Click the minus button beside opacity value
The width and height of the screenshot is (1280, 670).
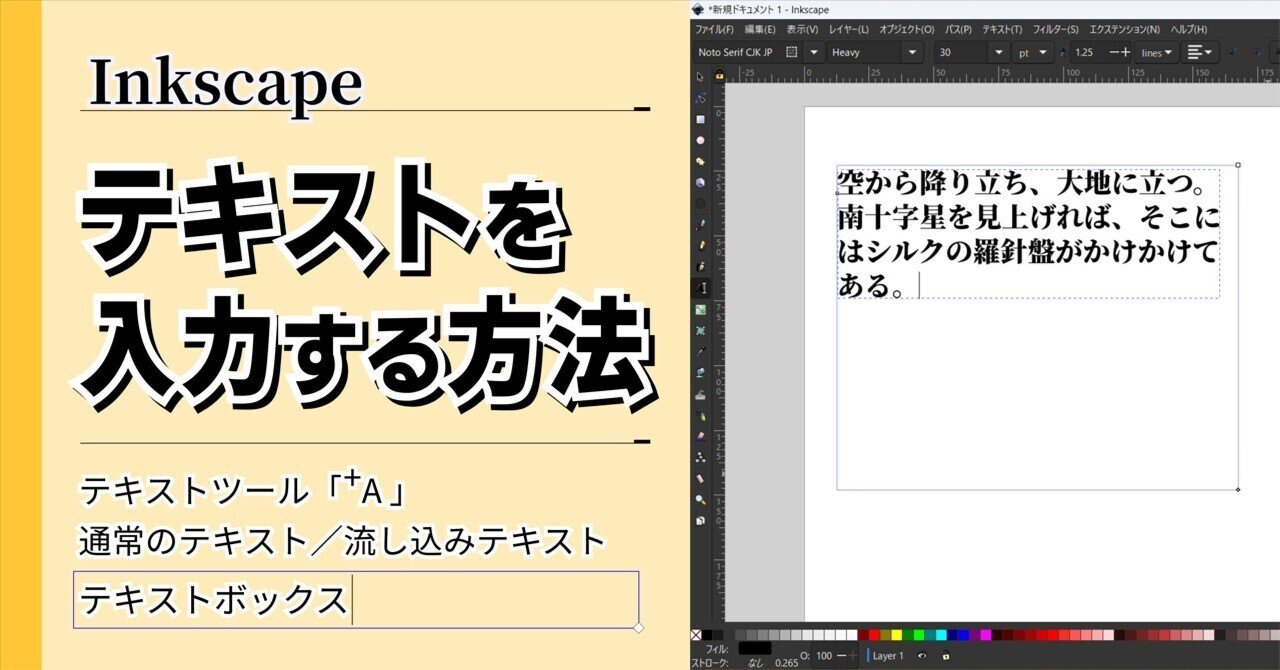(841, 655)
